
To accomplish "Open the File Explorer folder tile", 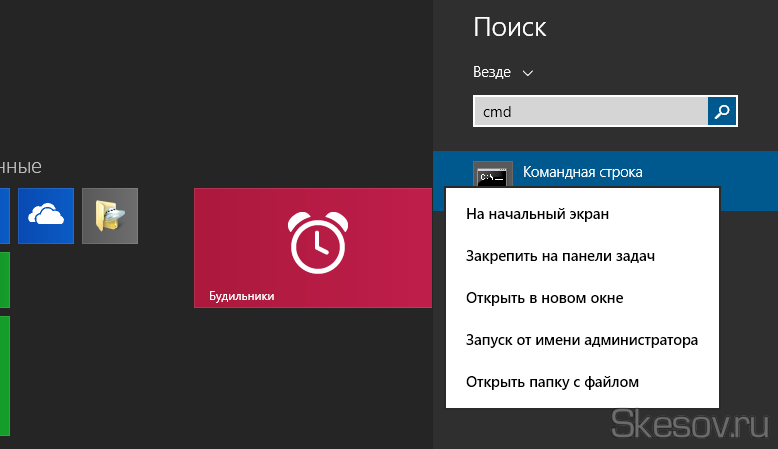I will point(110,215).
